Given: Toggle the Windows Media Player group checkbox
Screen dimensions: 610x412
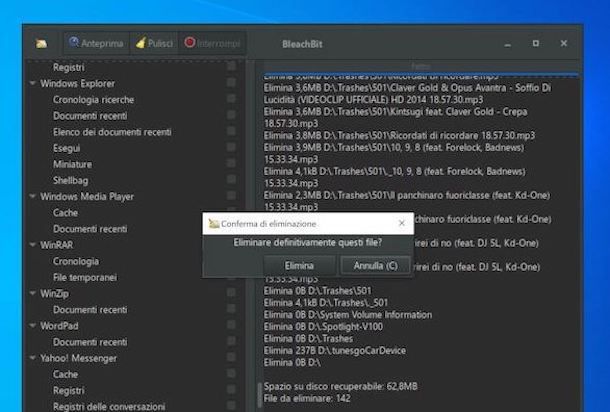Looking at the screenshot, I should [231, 195].
